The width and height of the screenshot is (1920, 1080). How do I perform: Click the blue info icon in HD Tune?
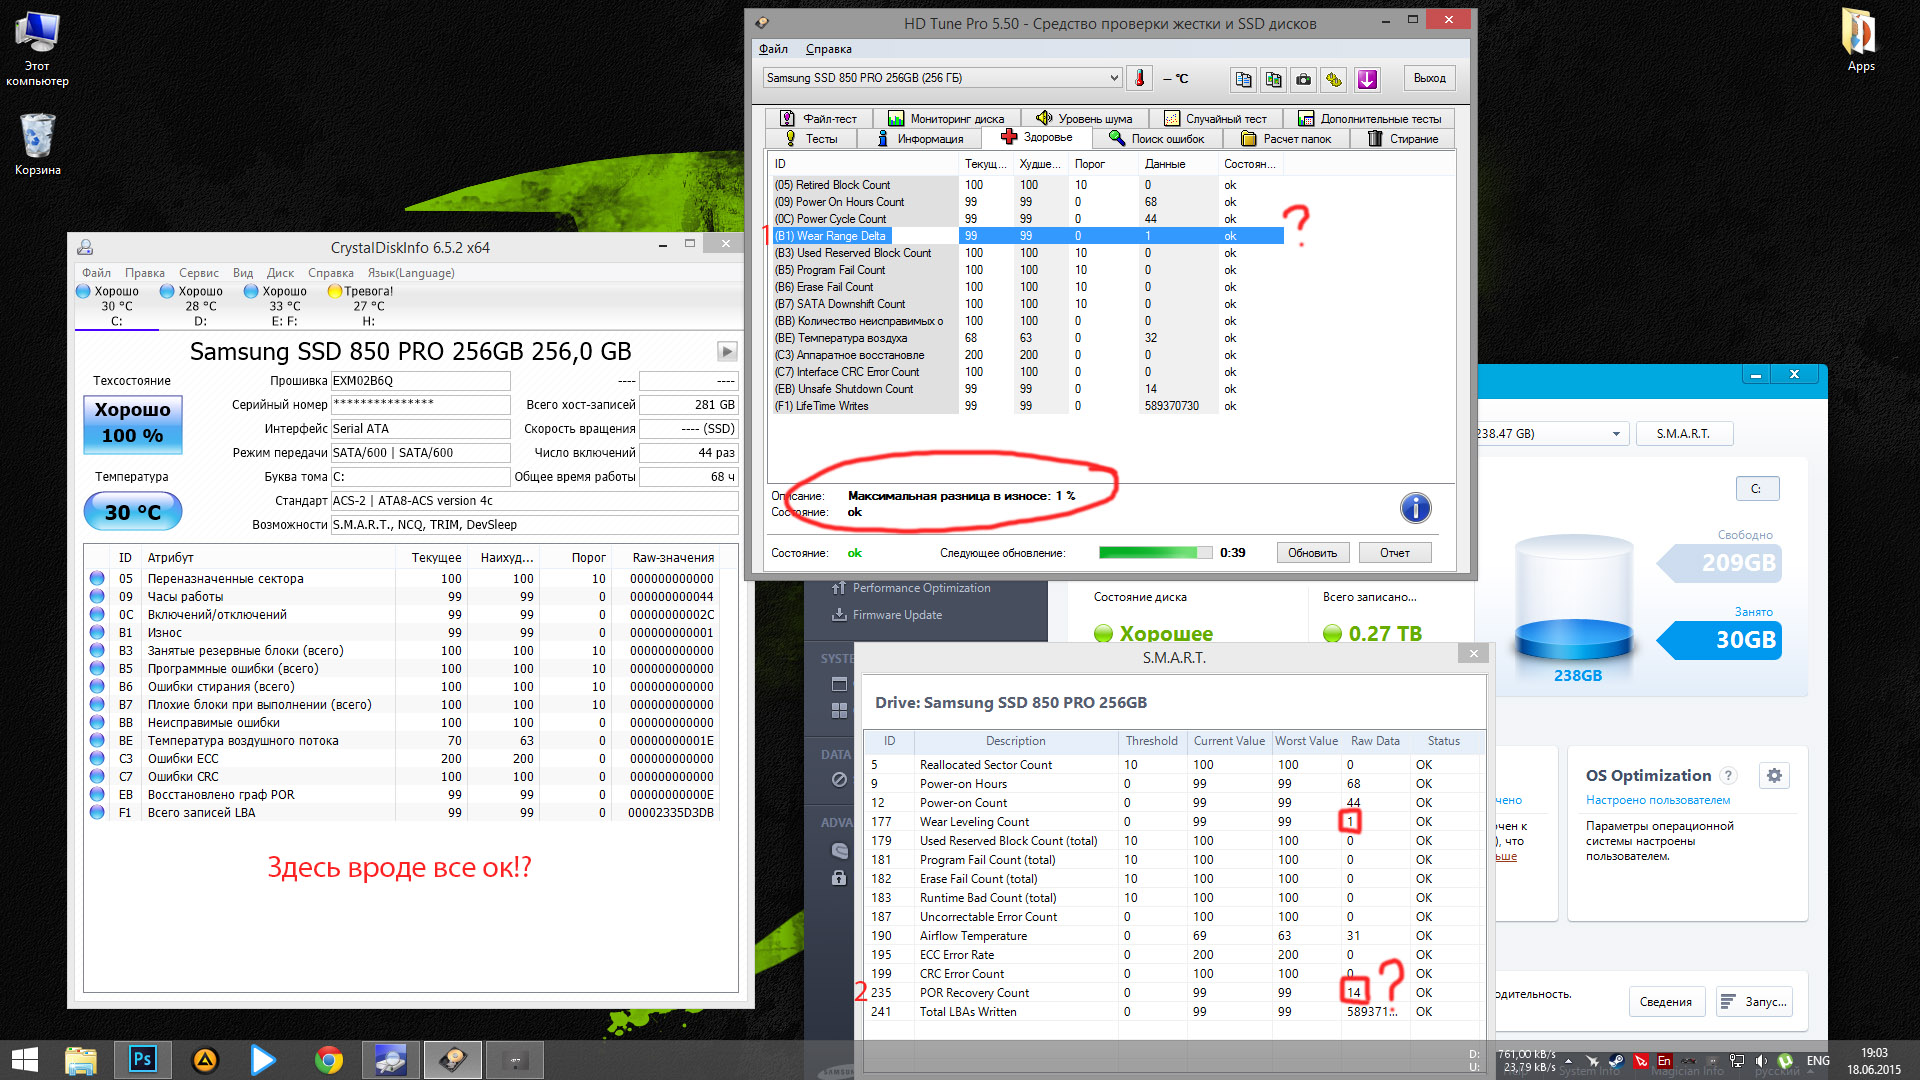click(x=1415, y=508)
